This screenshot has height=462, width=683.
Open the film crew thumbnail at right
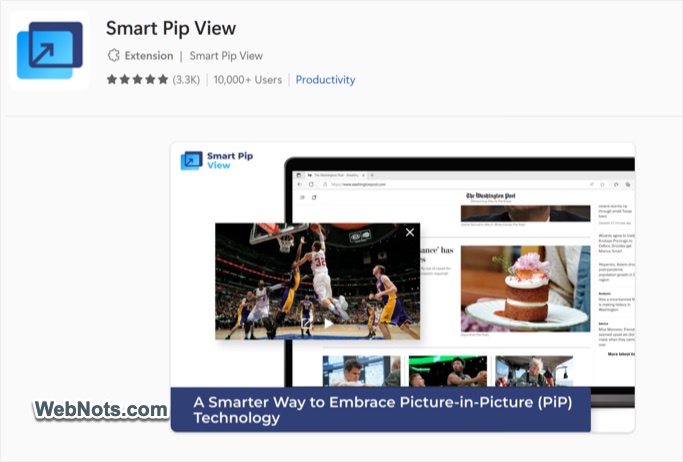point(534,371)
